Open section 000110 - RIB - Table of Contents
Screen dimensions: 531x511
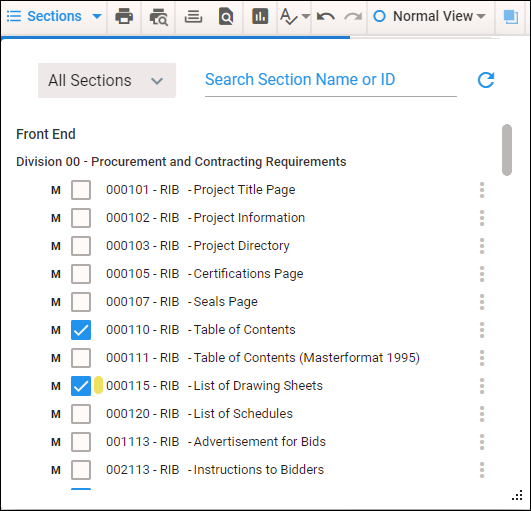201,330
